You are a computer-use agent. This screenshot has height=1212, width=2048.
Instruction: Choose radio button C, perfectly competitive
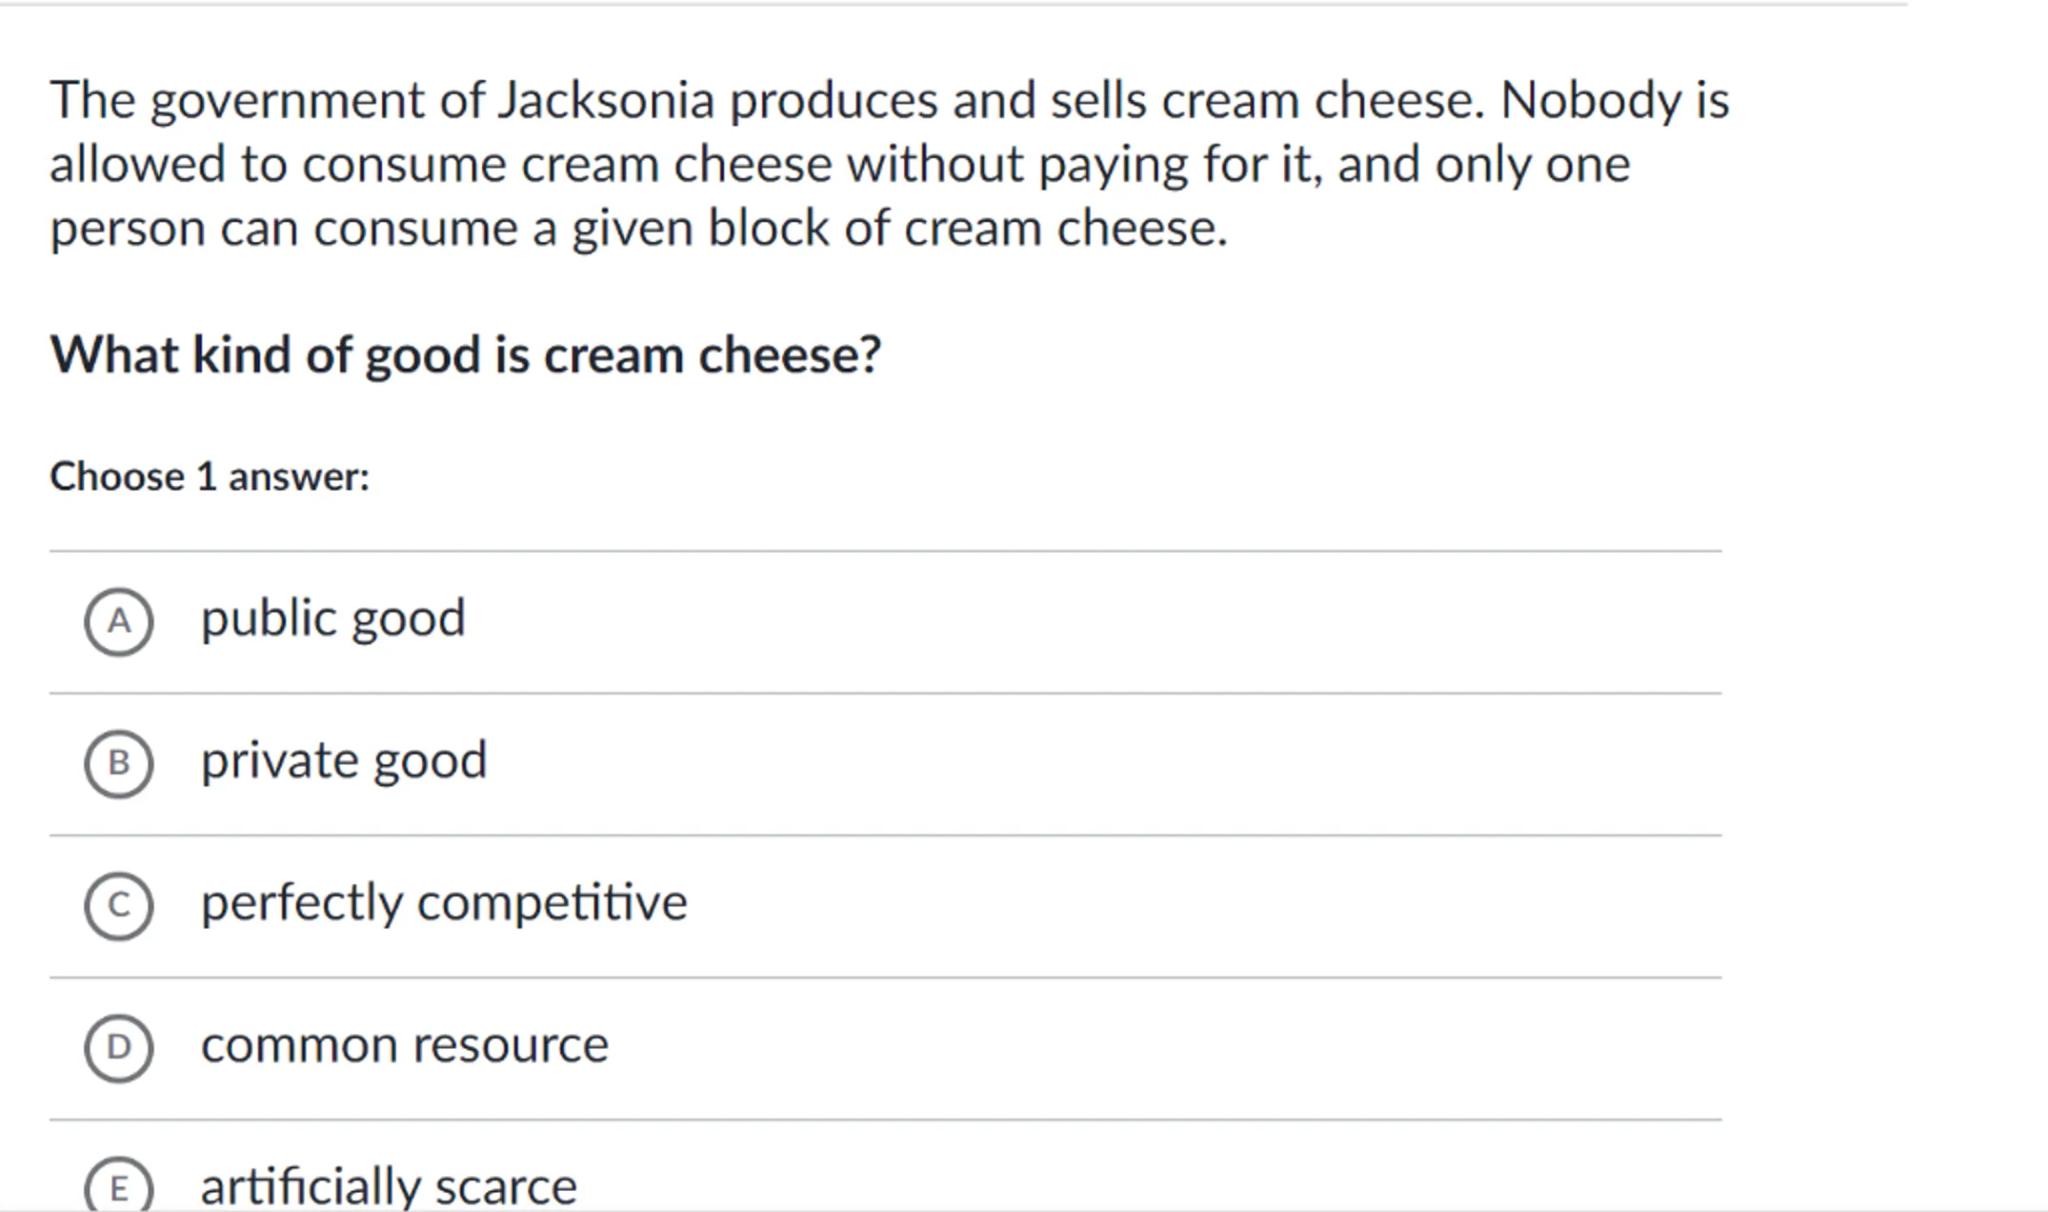[x=119, y=906]
